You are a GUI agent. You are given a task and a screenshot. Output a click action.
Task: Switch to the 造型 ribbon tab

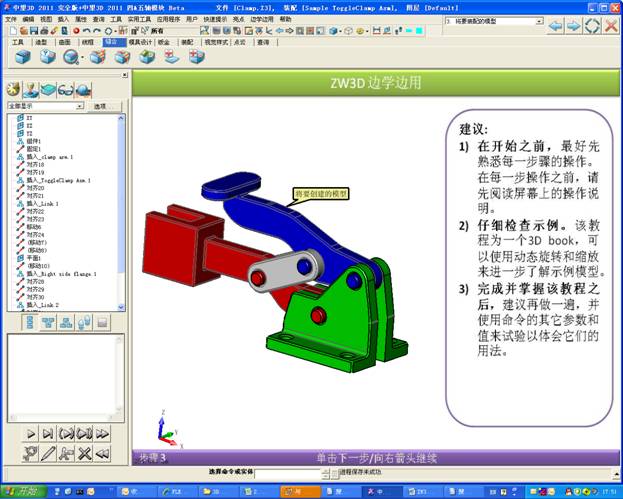tap(41, 42)
